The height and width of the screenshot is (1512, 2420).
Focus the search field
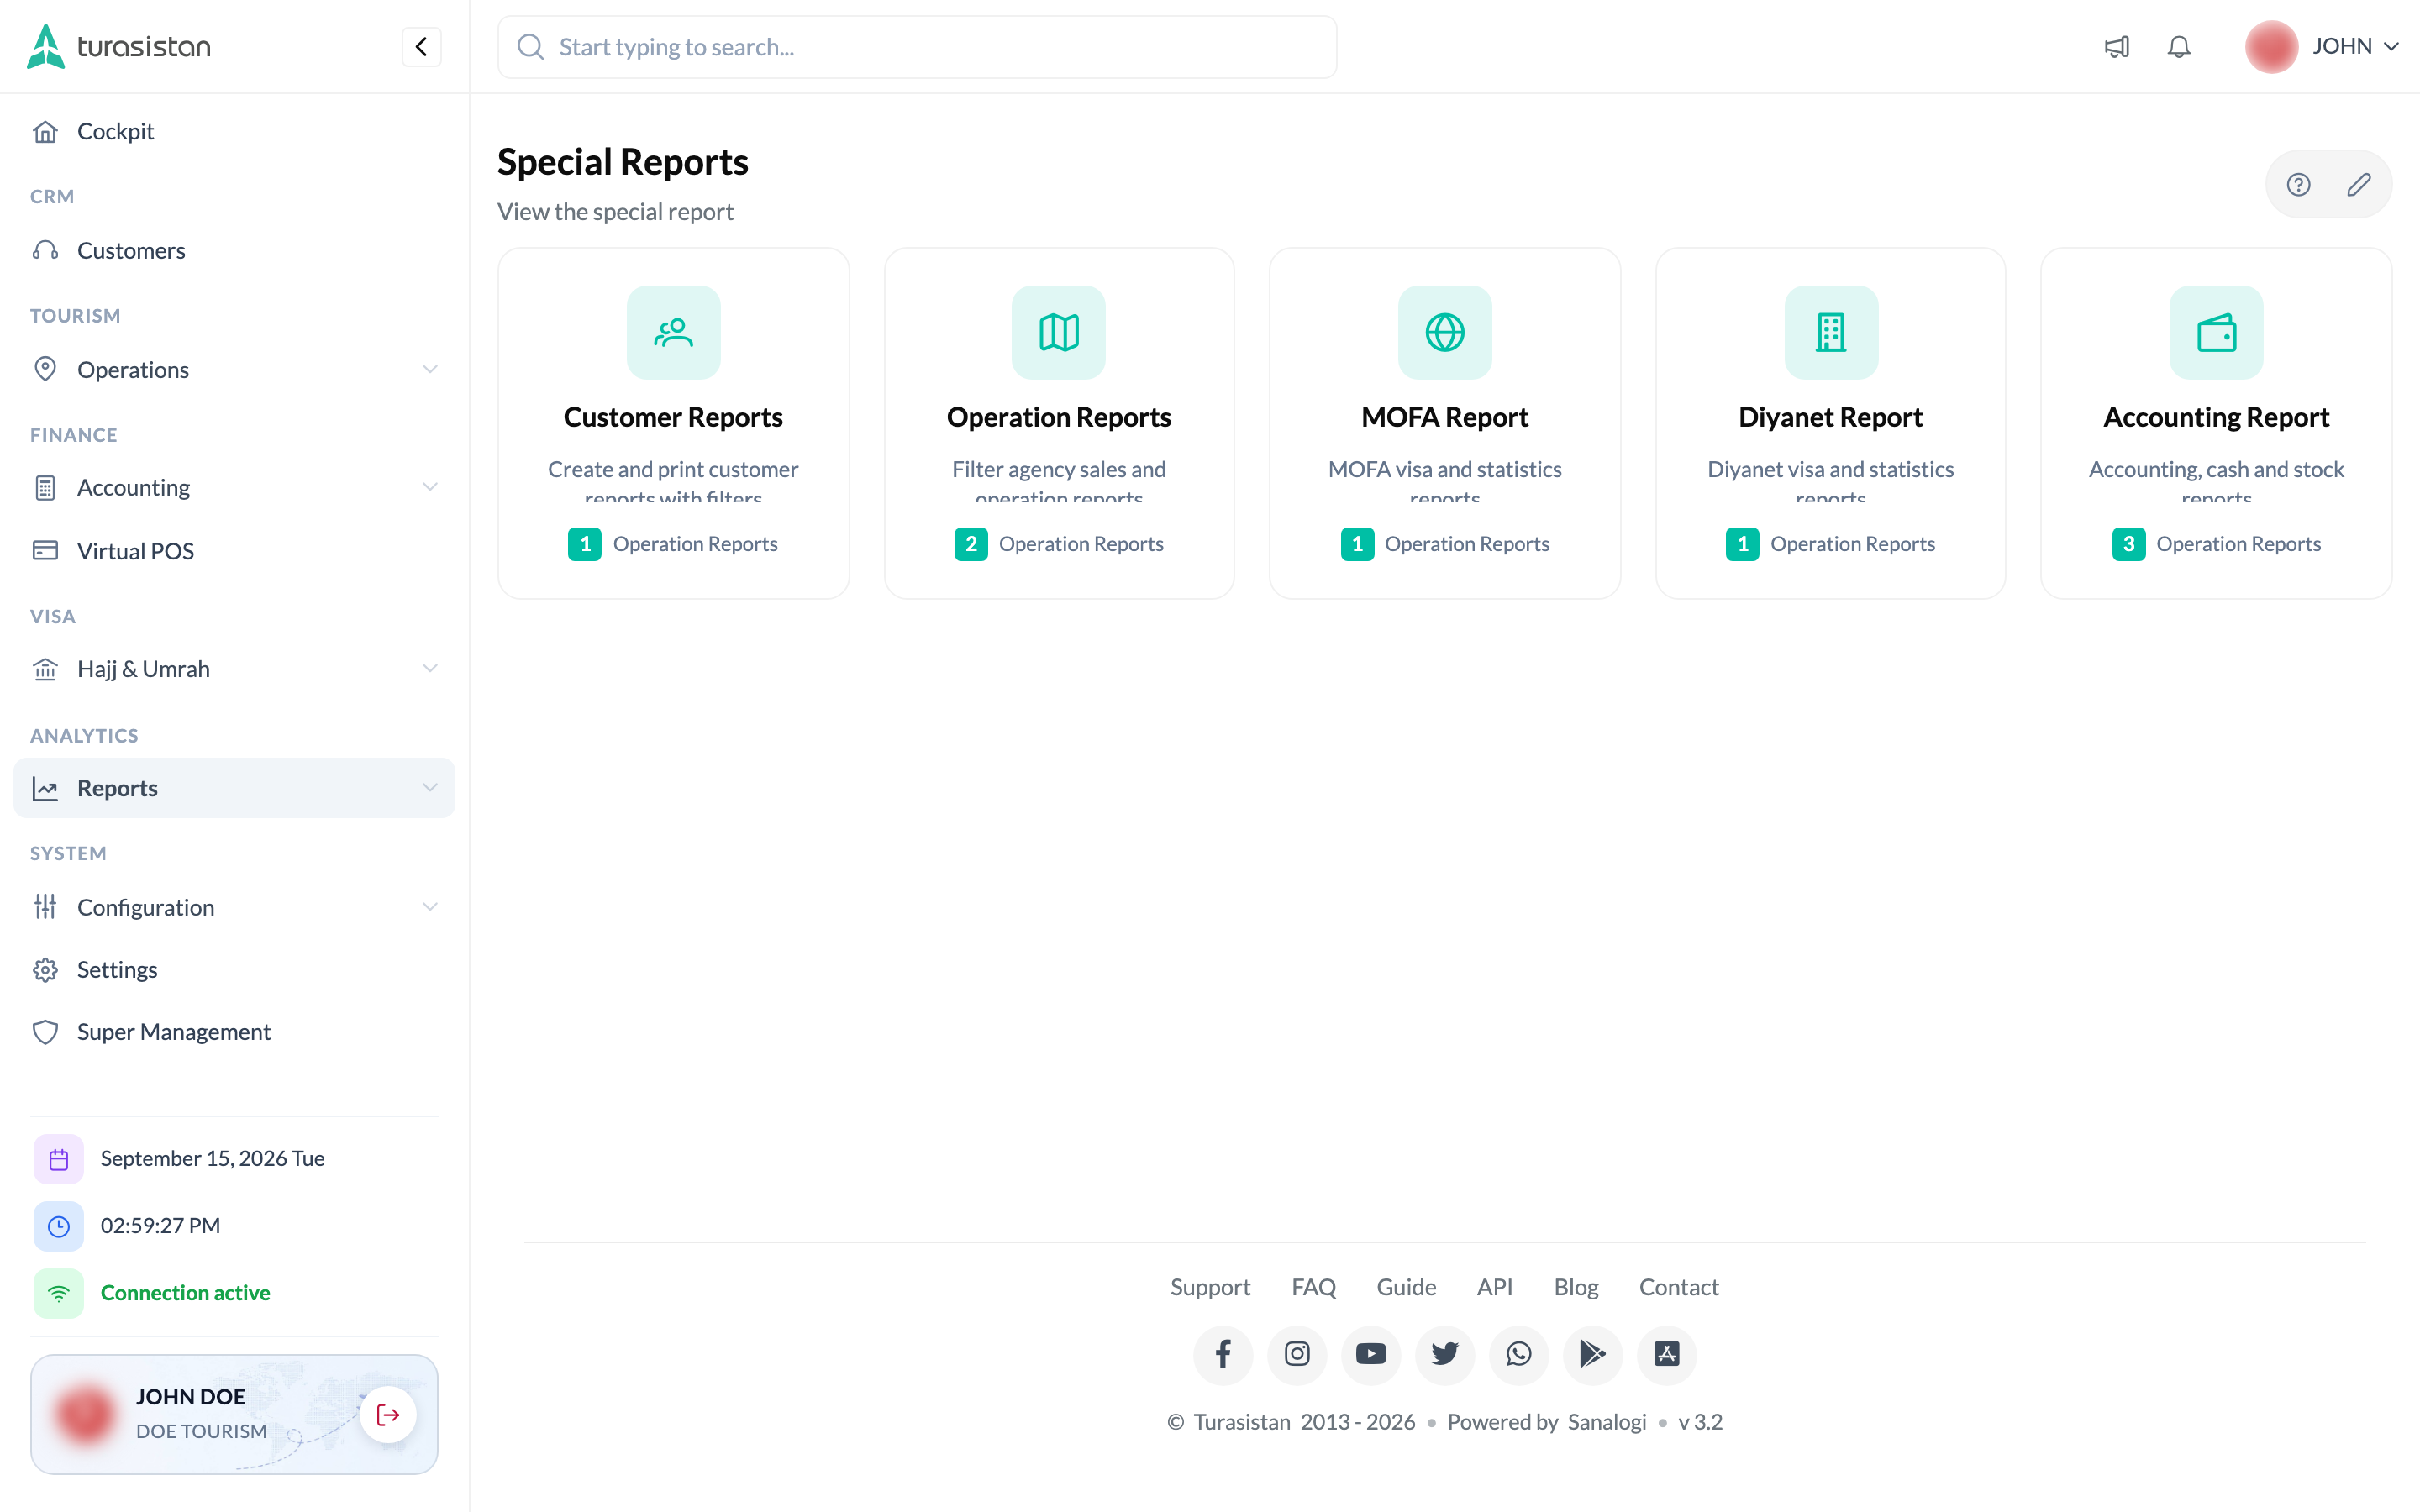[x=917, y=47]
